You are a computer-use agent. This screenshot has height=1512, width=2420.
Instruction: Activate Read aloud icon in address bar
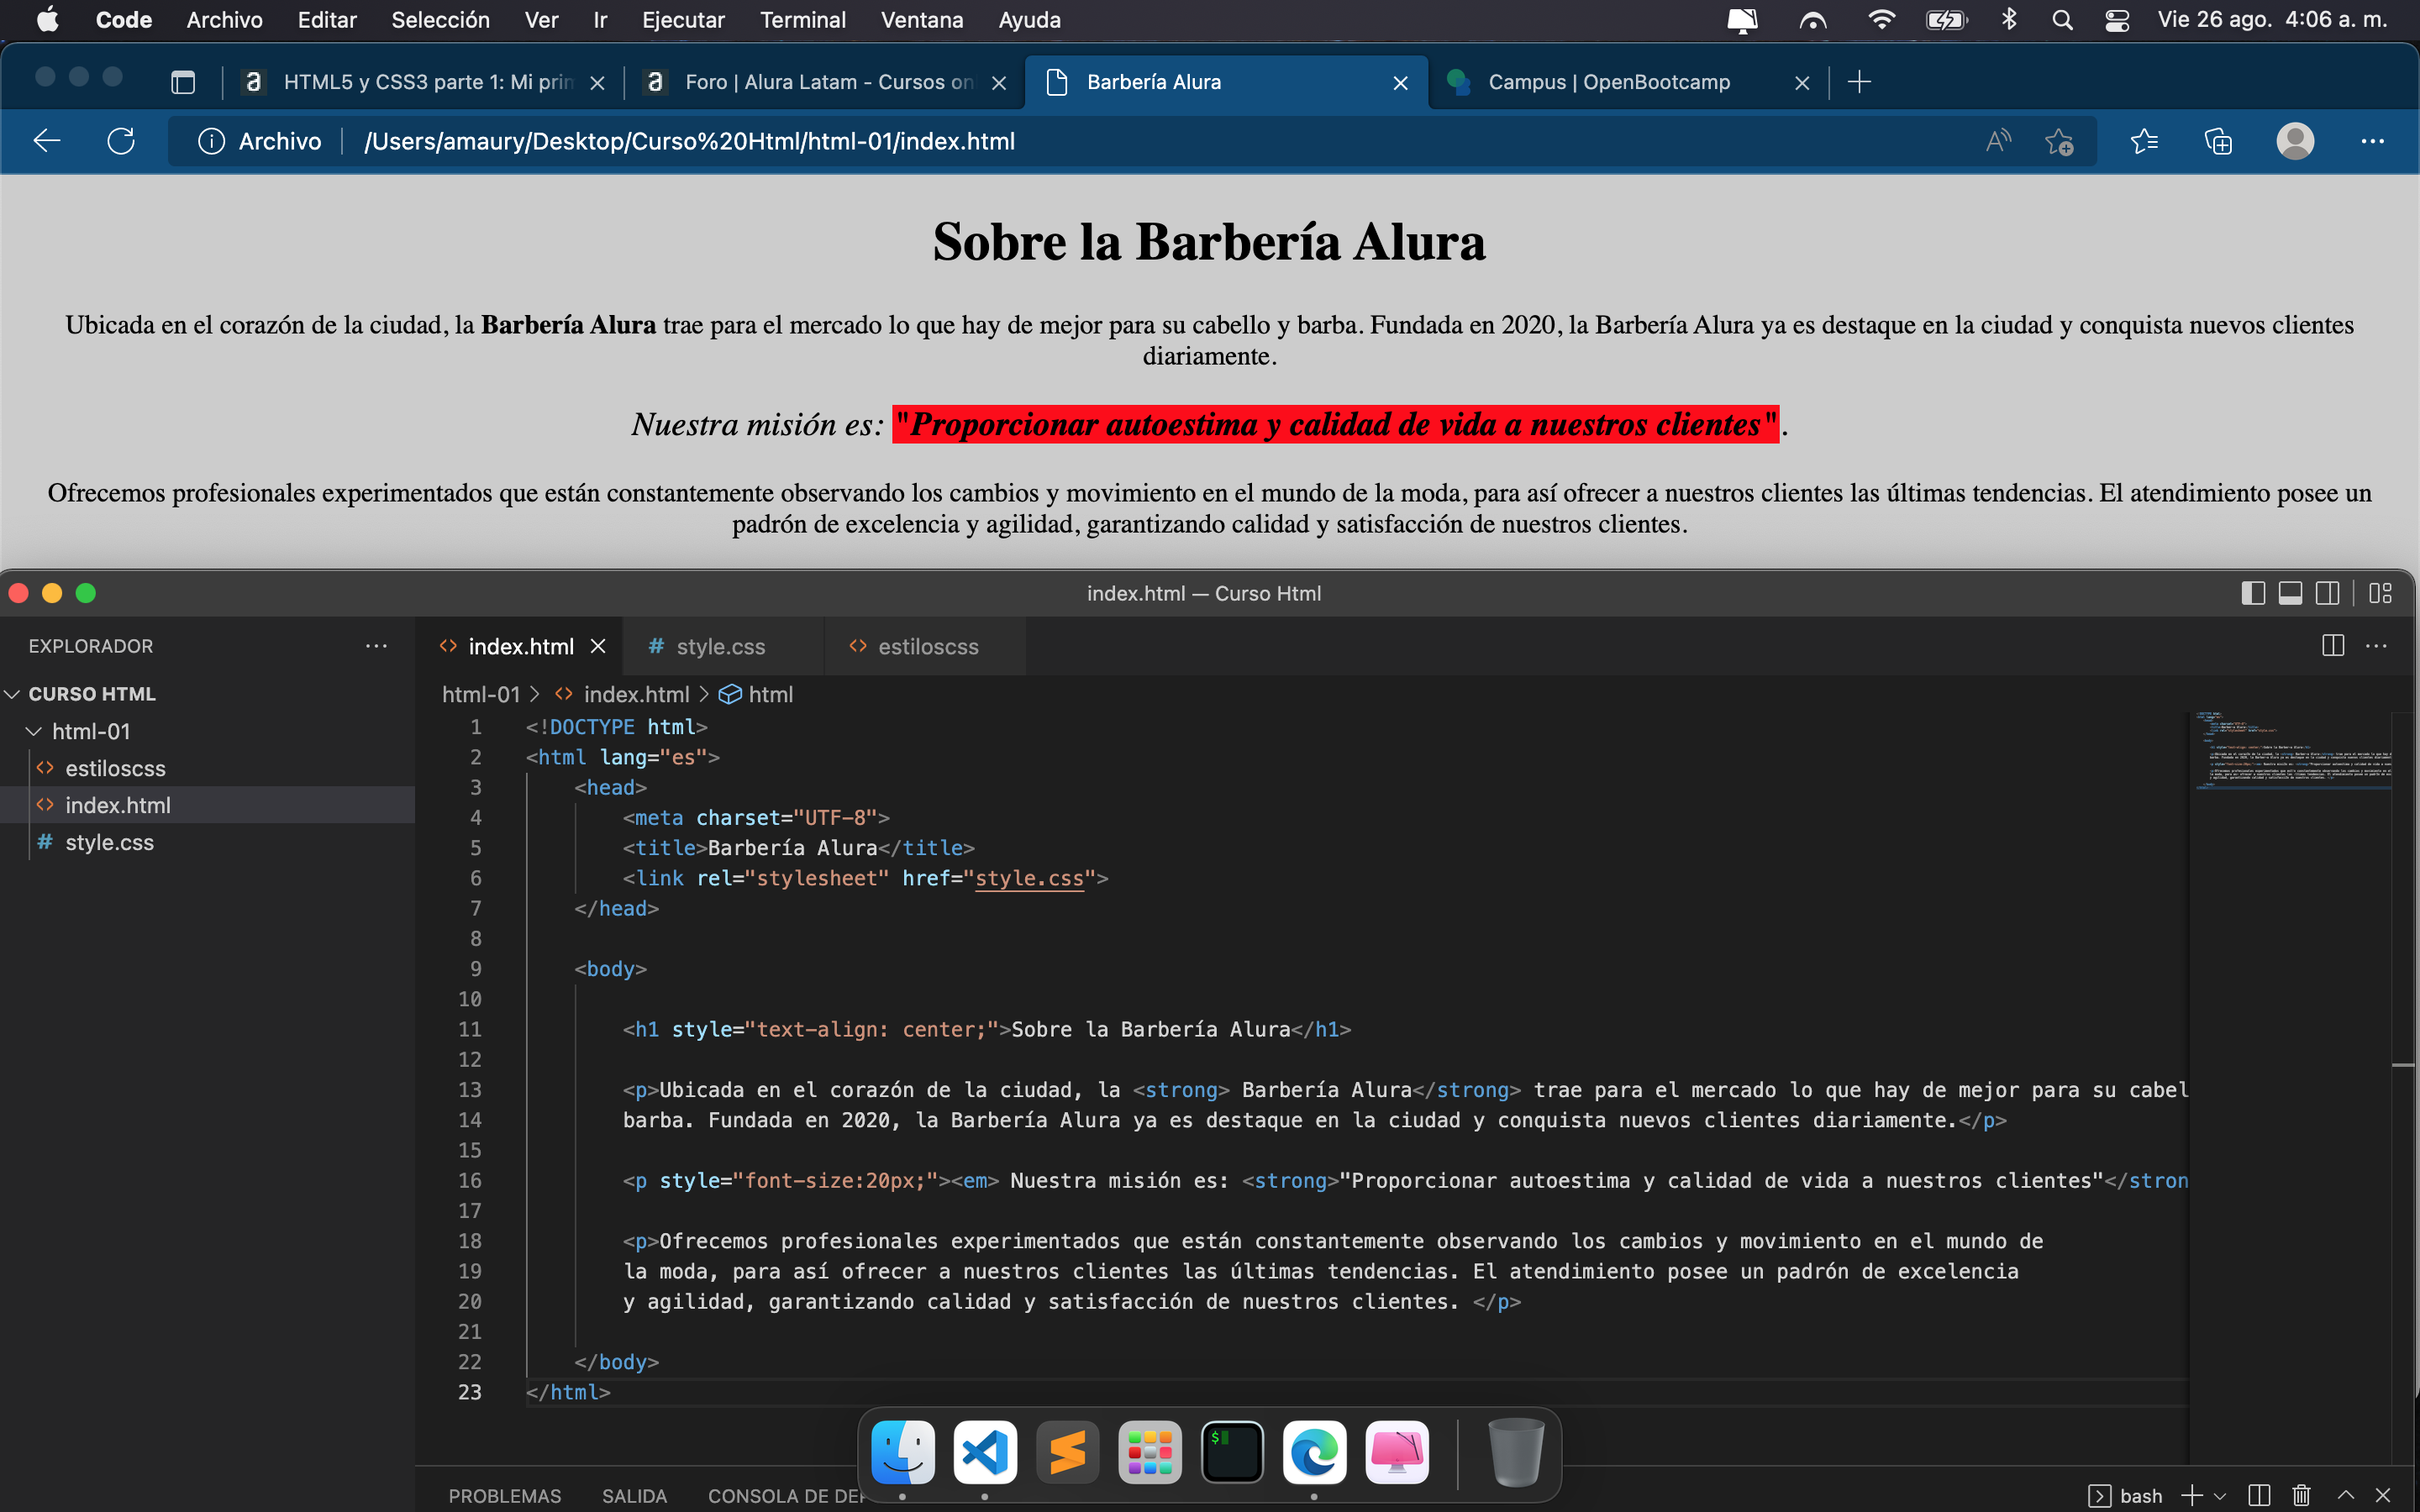point(1998,141)
